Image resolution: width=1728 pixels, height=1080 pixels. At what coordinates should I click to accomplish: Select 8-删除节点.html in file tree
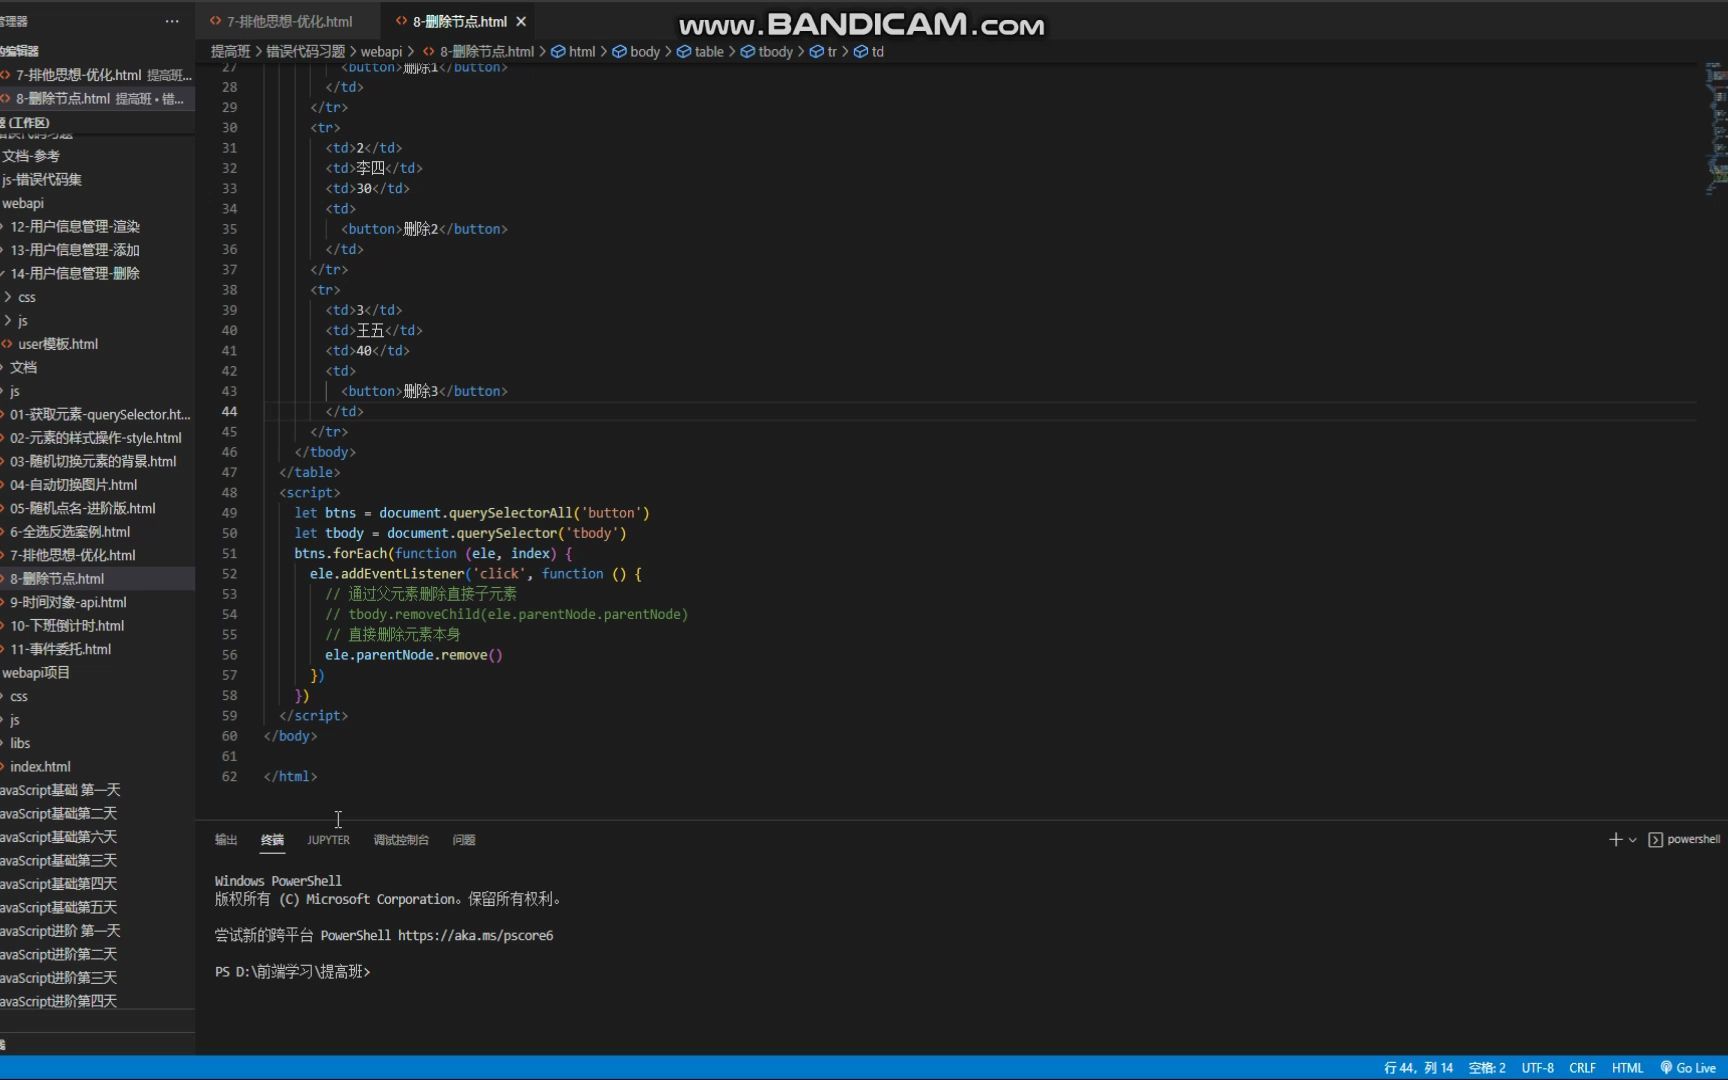click(97, 579)
